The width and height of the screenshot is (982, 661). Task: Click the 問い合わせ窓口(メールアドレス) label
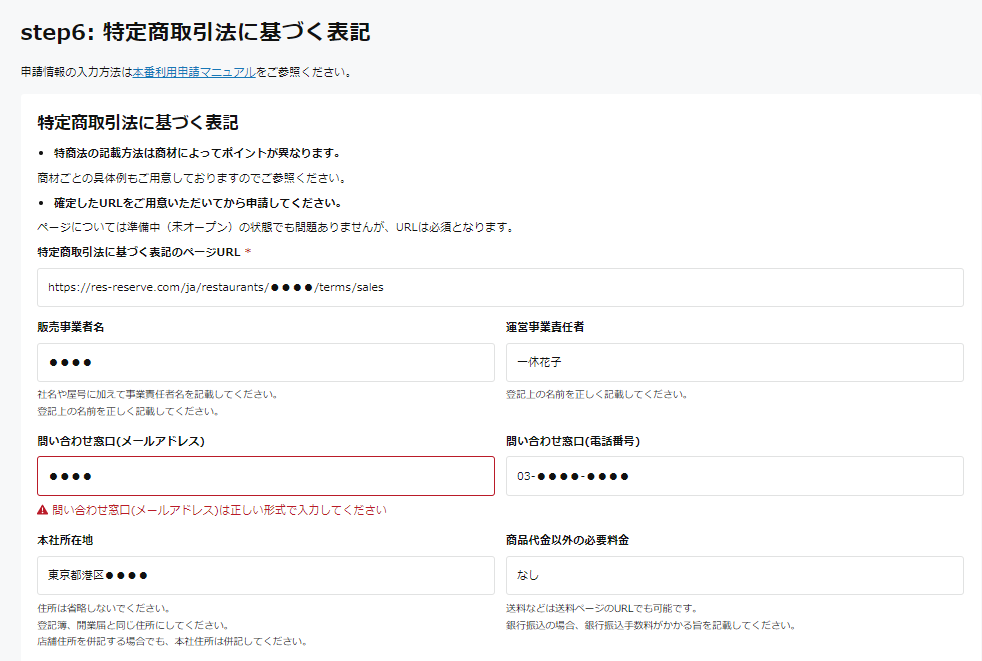(x=128, y=441)
